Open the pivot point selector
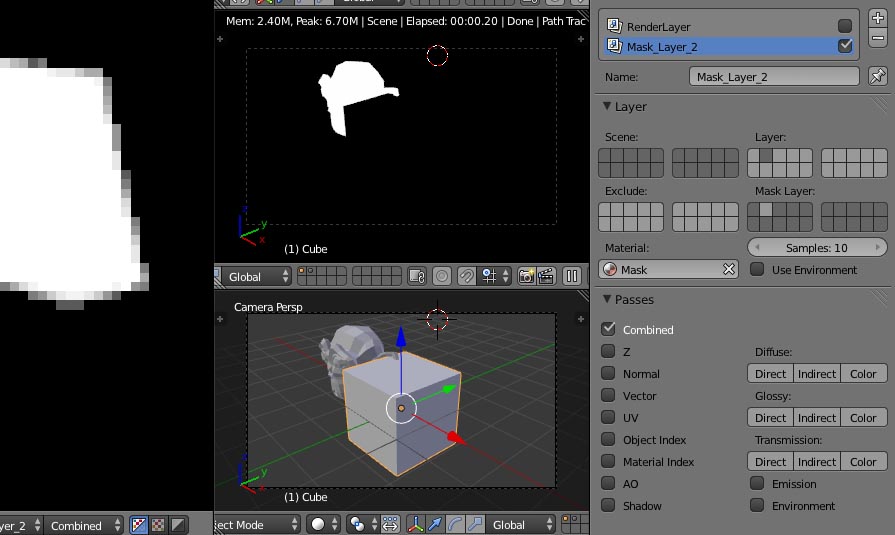The height and width of the screenshot is (535, 895). click(x=362, y=524)
